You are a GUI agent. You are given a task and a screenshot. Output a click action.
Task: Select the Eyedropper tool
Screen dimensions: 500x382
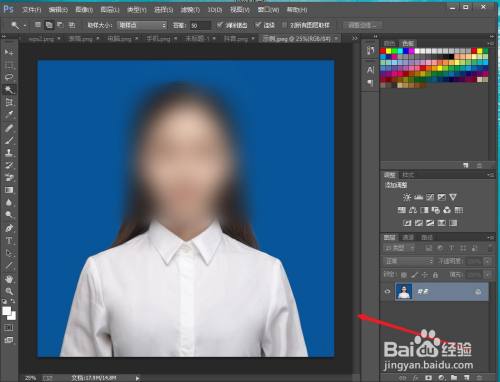(9, 114)
